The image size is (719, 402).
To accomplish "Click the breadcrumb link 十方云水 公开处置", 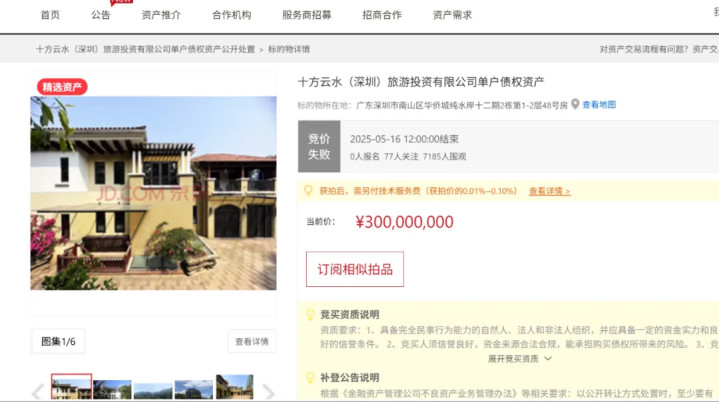I will [145, 49].
